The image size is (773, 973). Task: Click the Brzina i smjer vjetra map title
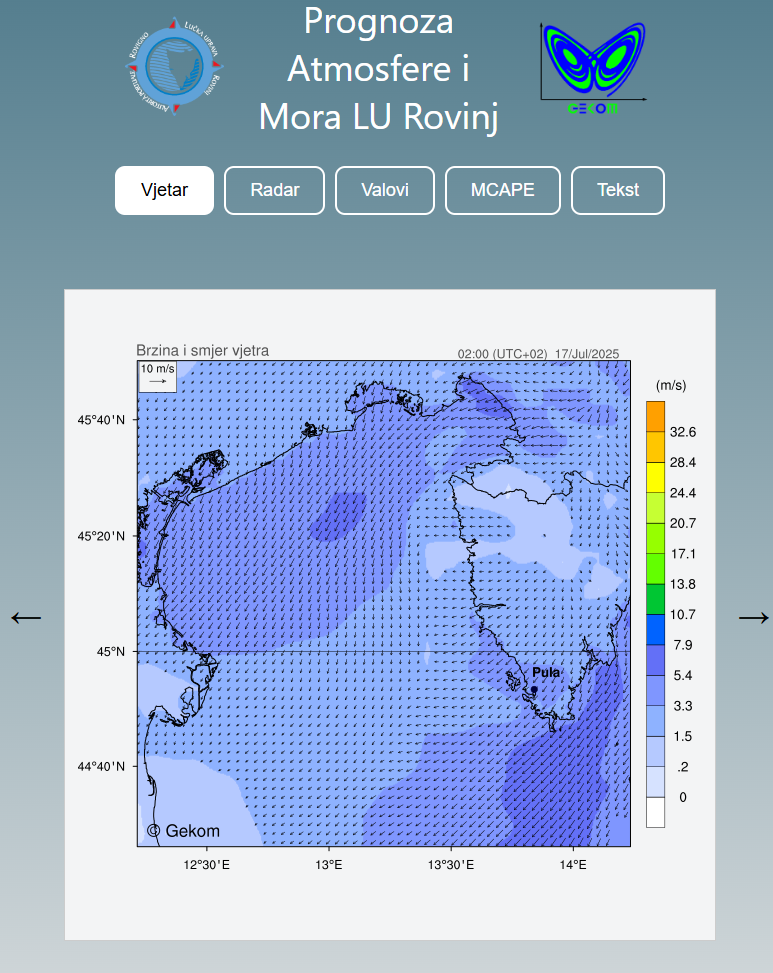tap(202, 351)
